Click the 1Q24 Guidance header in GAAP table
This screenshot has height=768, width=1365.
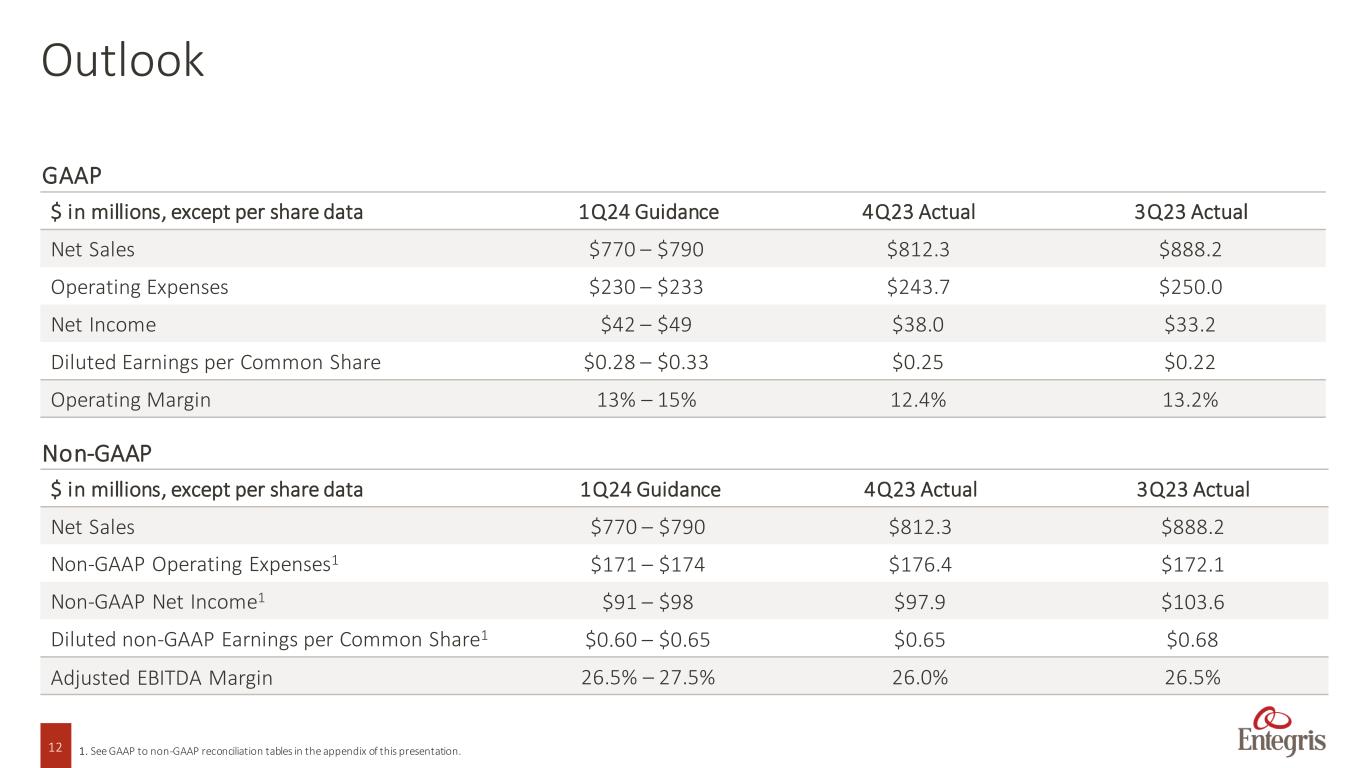pos(648,212)
